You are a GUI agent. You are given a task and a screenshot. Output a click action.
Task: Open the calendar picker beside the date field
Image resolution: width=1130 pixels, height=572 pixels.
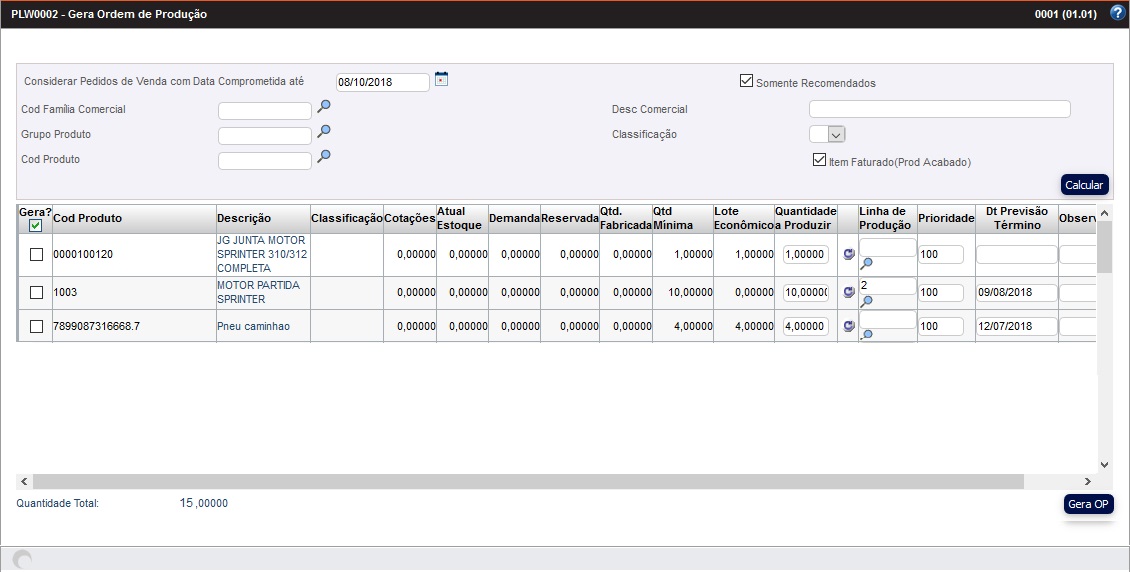pos(441,80)
